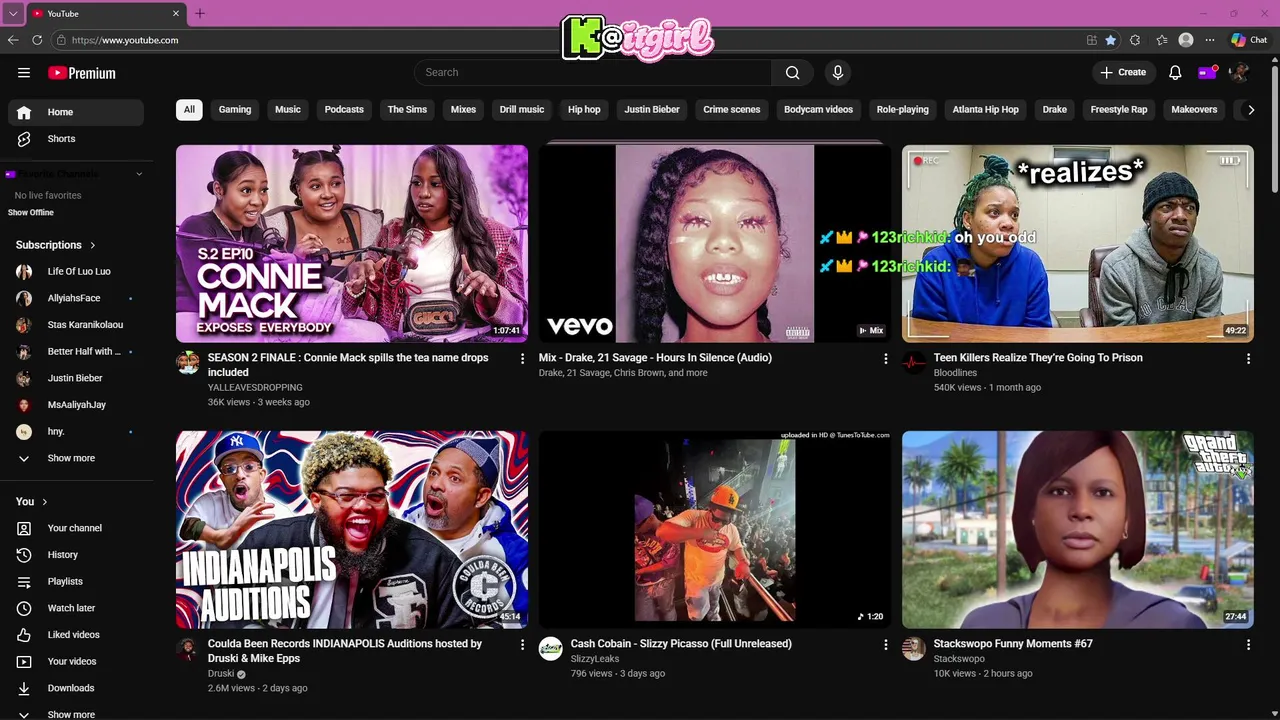Open Indianapolis Auditions thumbnail
Viewport: 1280px width, 720px height.
tap(352, 530)
